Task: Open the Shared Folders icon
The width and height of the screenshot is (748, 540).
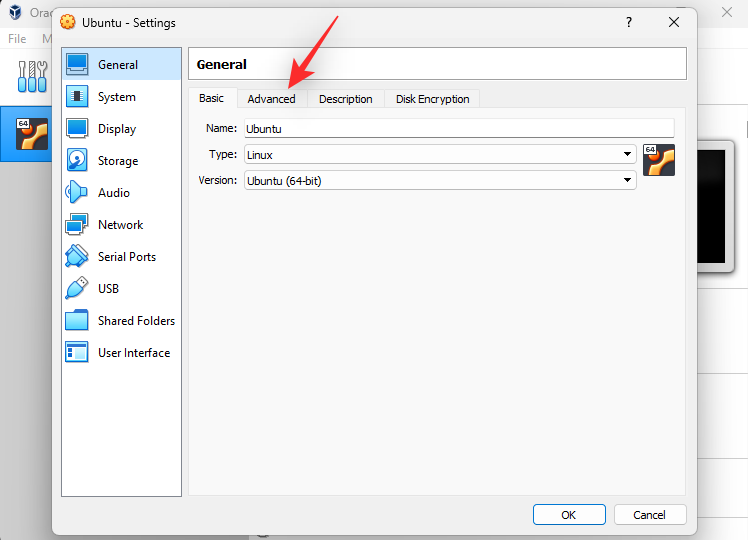Action: (x=78, y=321)
